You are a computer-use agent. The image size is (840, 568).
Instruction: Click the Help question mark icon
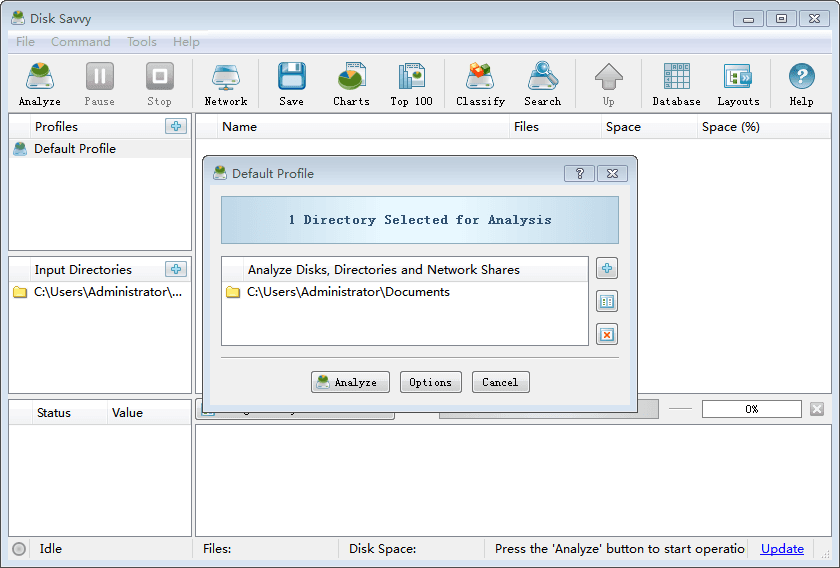[801, 84]
